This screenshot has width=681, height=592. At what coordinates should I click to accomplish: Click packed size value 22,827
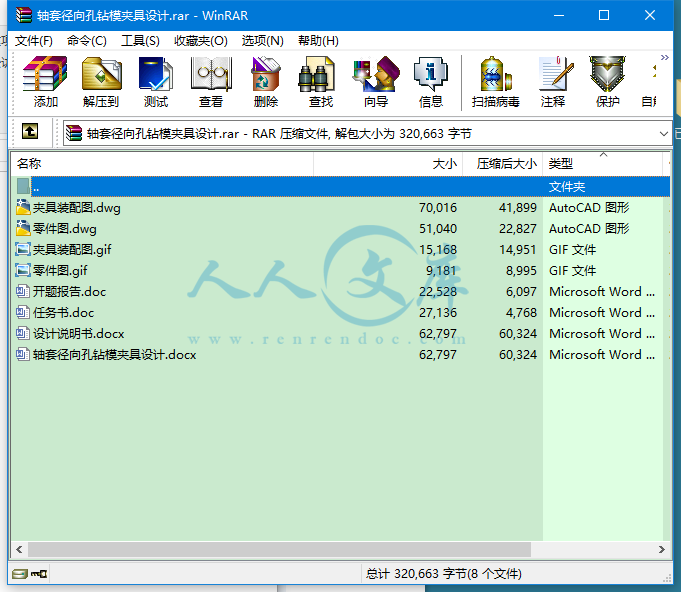coord(518,228)
